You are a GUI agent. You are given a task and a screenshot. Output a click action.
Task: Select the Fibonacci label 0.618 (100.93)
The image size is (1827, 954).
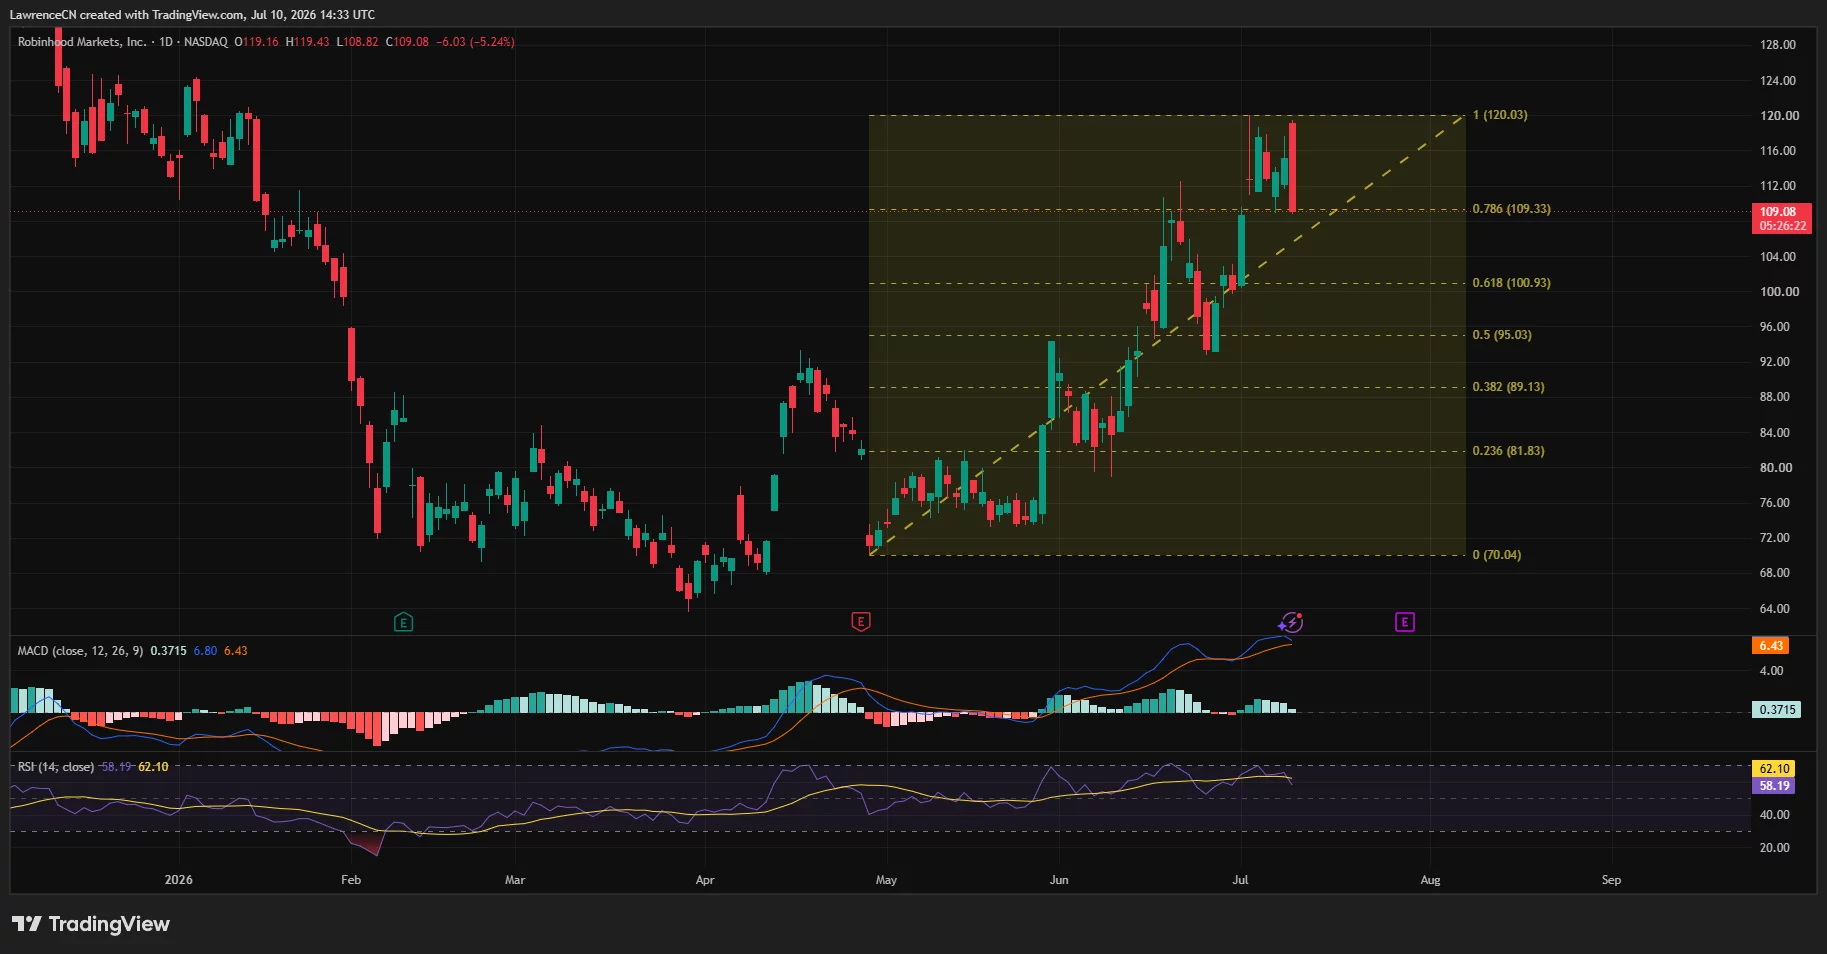pyautogui.click(x=1511, y=283)
